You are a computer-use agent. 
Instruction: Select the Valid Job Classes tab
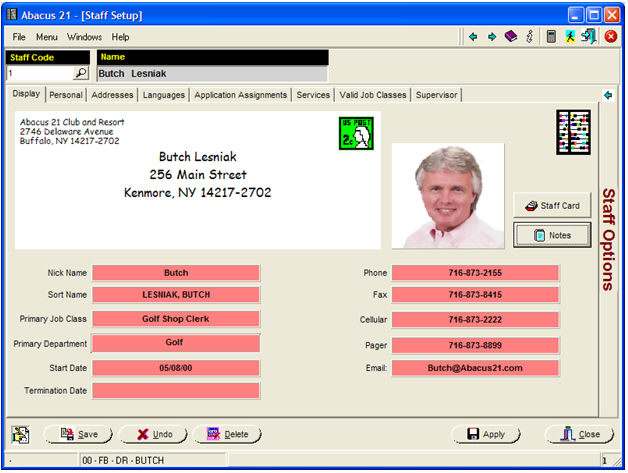coord(373,95)
